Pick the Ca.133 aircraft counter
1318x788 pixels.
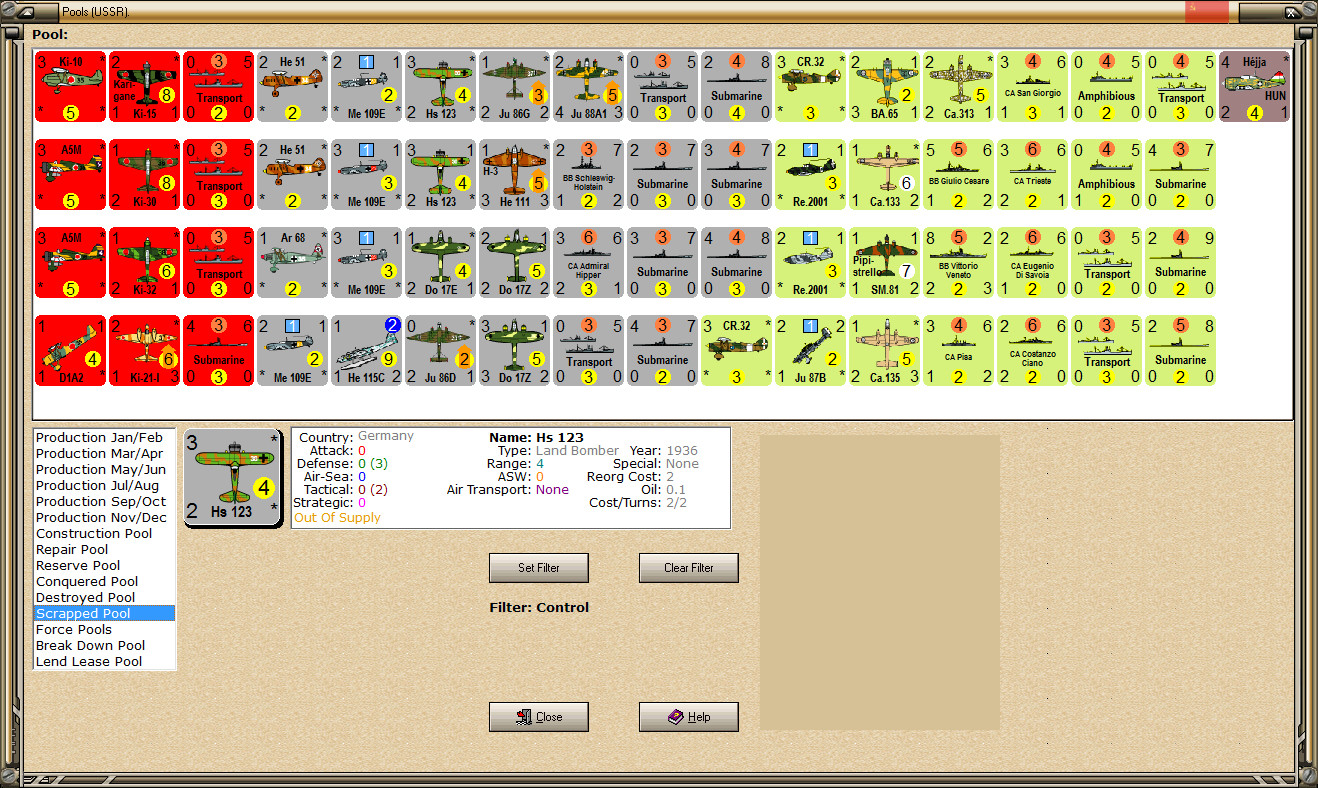pos(884,175)
